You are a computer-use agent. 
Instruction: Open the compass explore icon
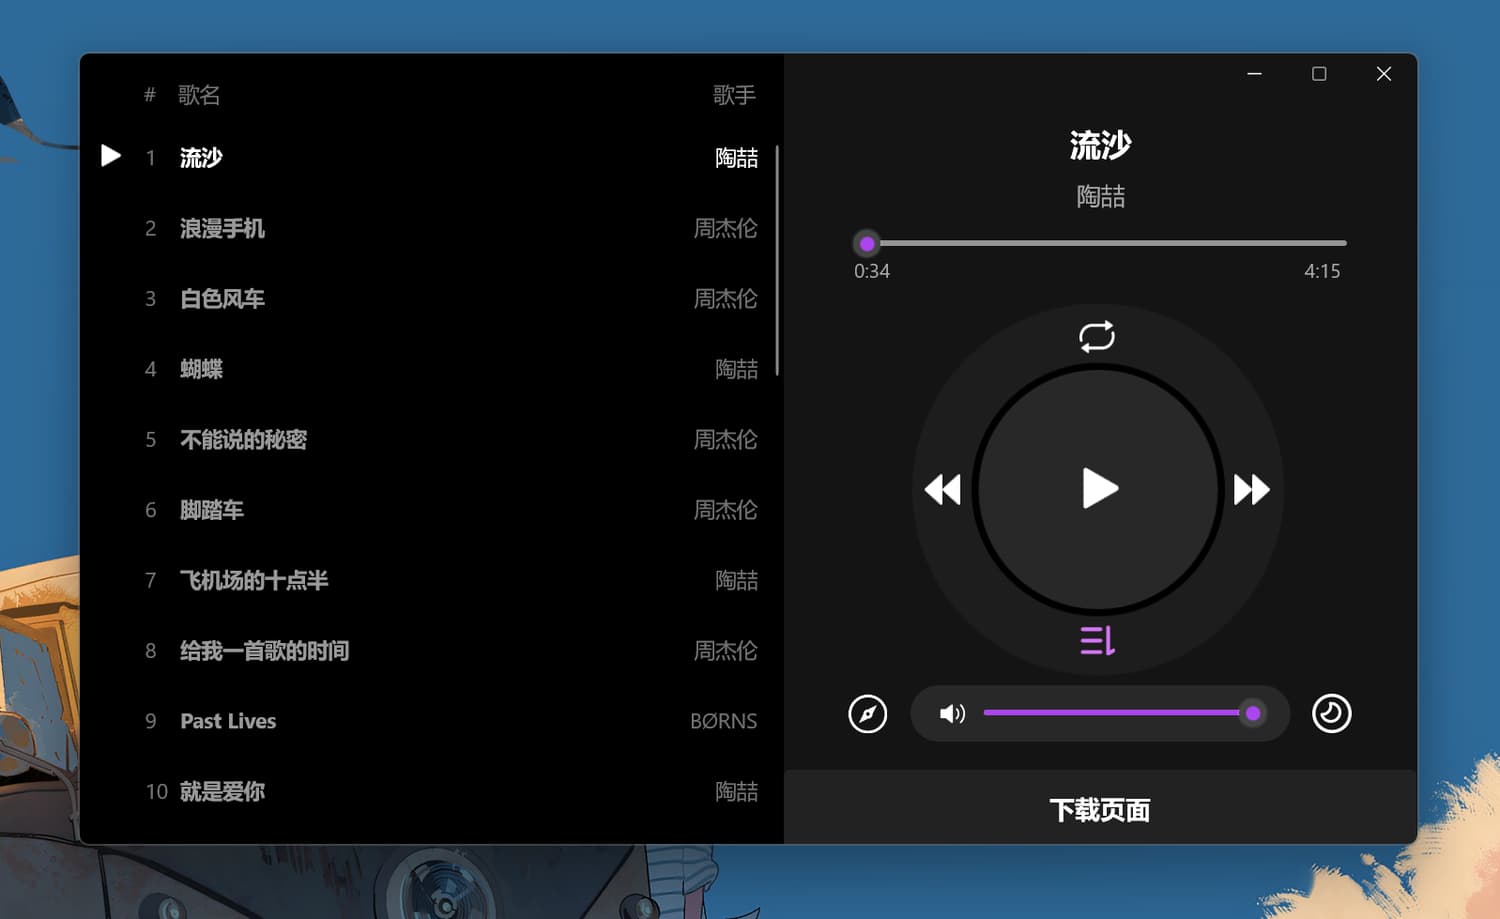tap(867, 714)
